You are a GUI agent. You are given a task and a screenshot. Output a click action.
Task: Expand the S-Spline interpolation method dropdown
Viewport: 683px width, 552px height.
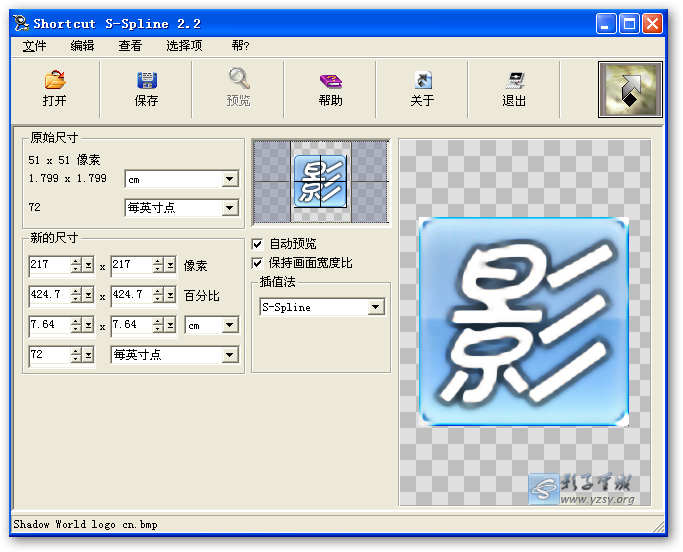tap(376, 308)
